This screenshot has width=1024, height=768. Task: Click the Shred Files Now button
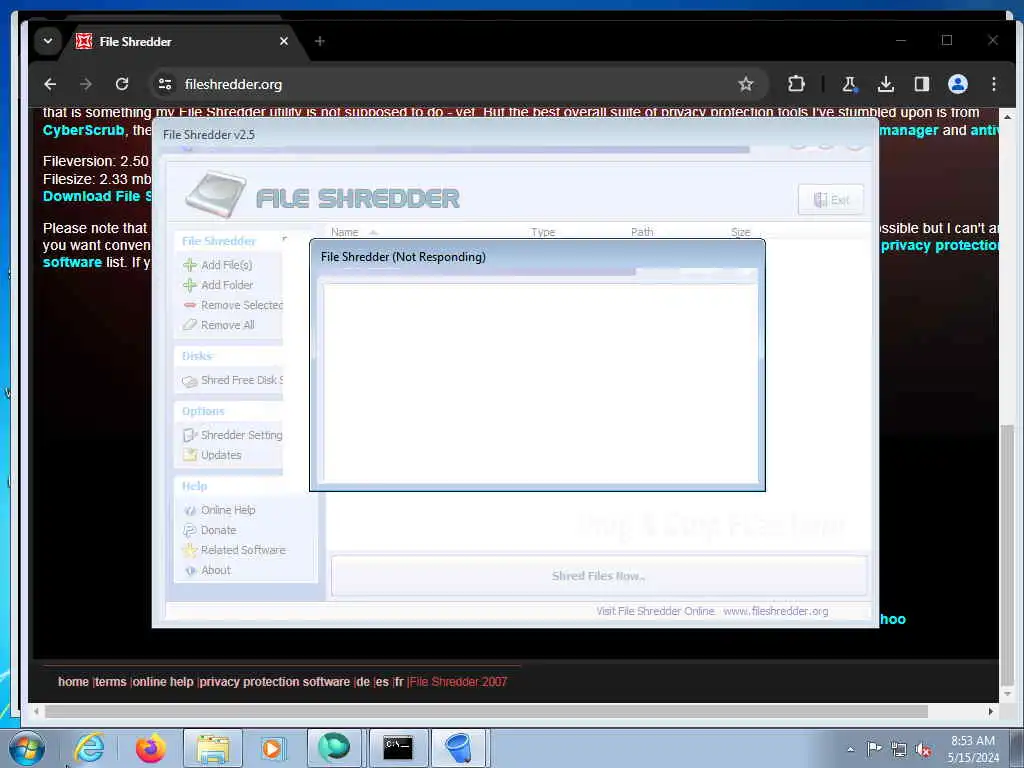click(x=599, y=576)
